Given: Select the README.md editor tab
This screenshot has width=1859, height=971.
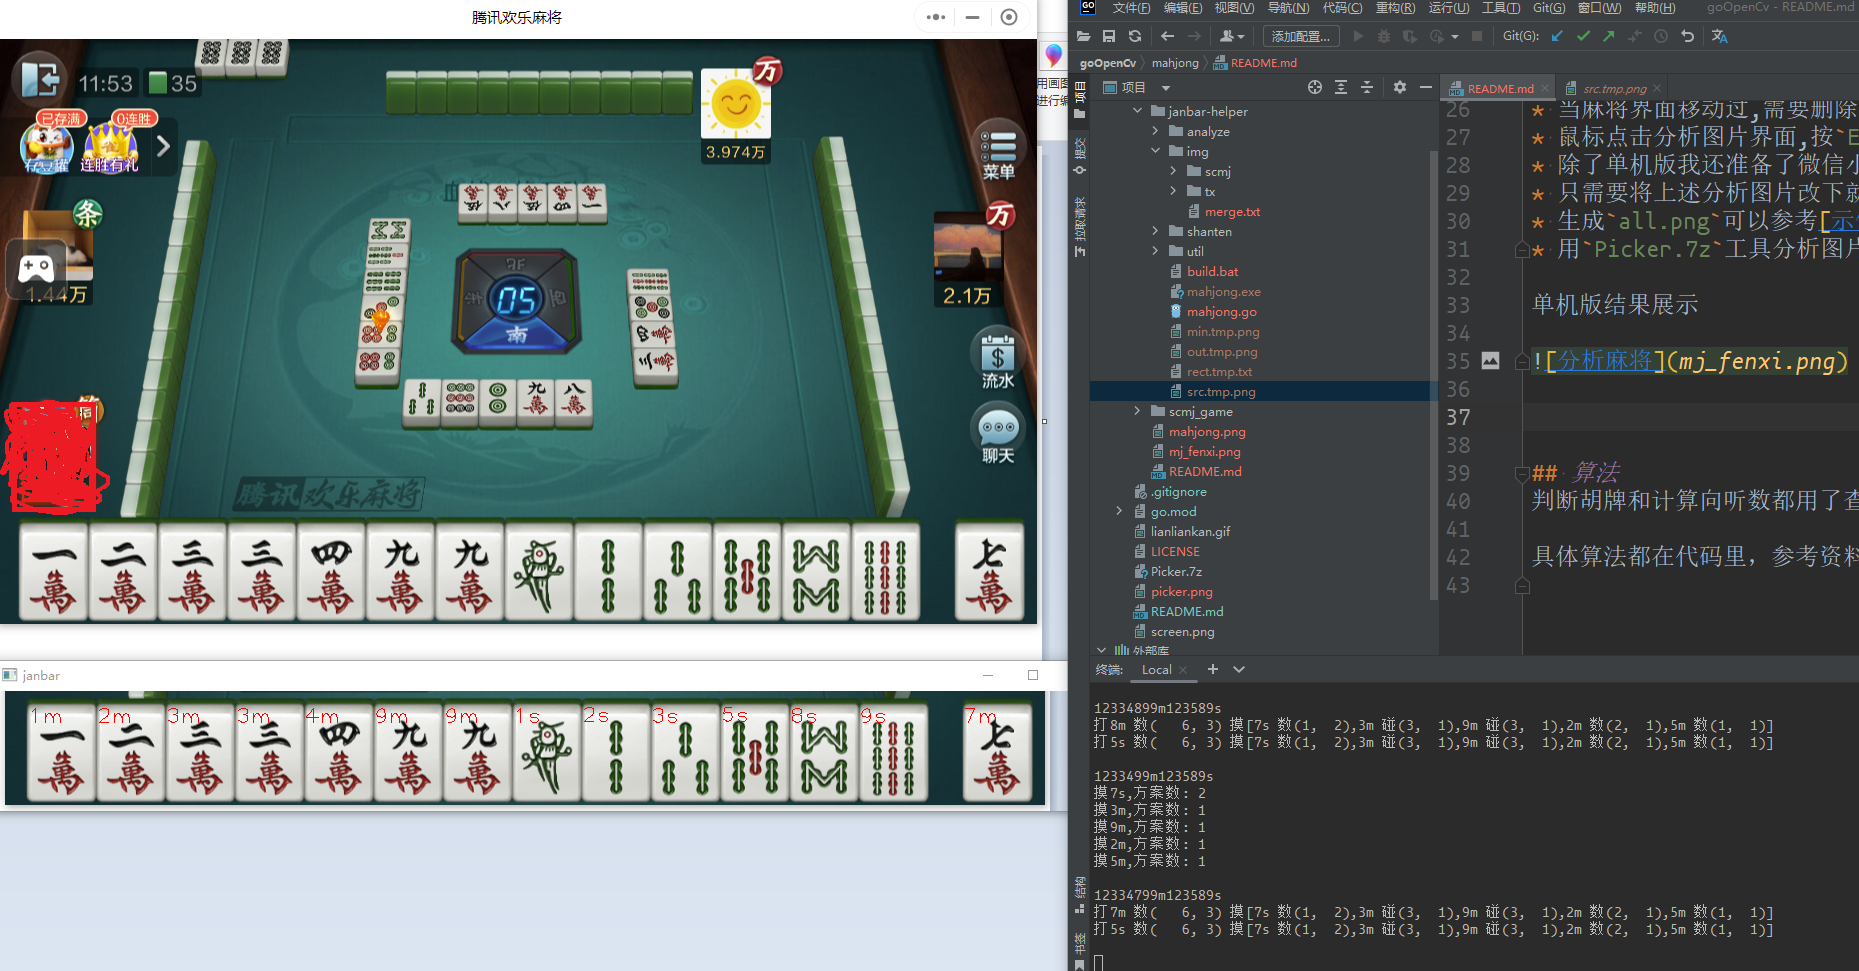Looking at the screenshot, I should 1500,88.
